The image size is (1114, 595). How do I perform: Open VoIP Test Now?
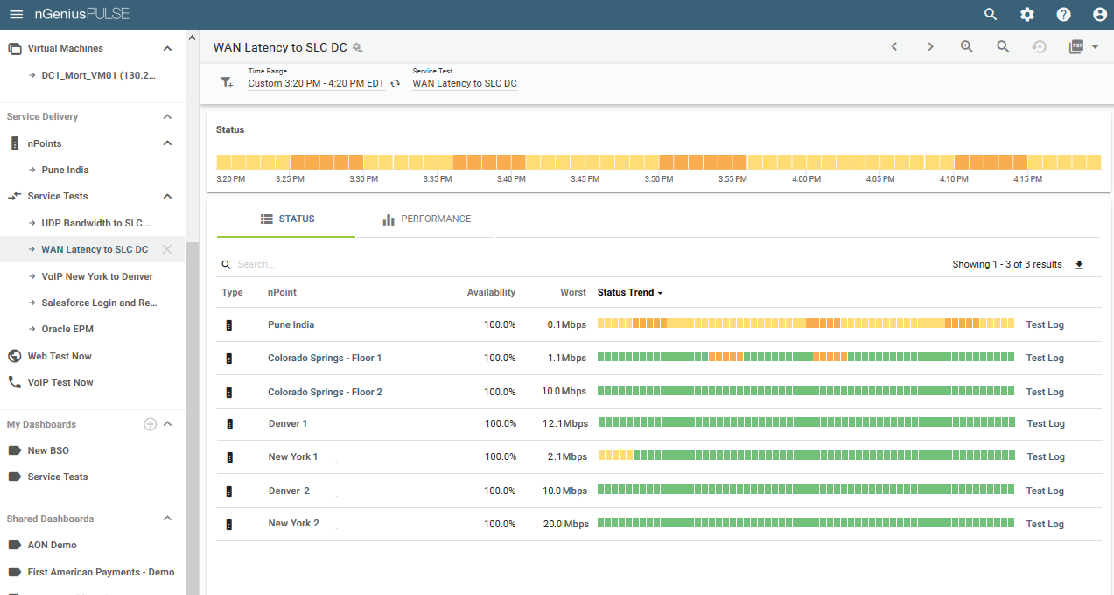pyautogui.click(x=60, y=382)
